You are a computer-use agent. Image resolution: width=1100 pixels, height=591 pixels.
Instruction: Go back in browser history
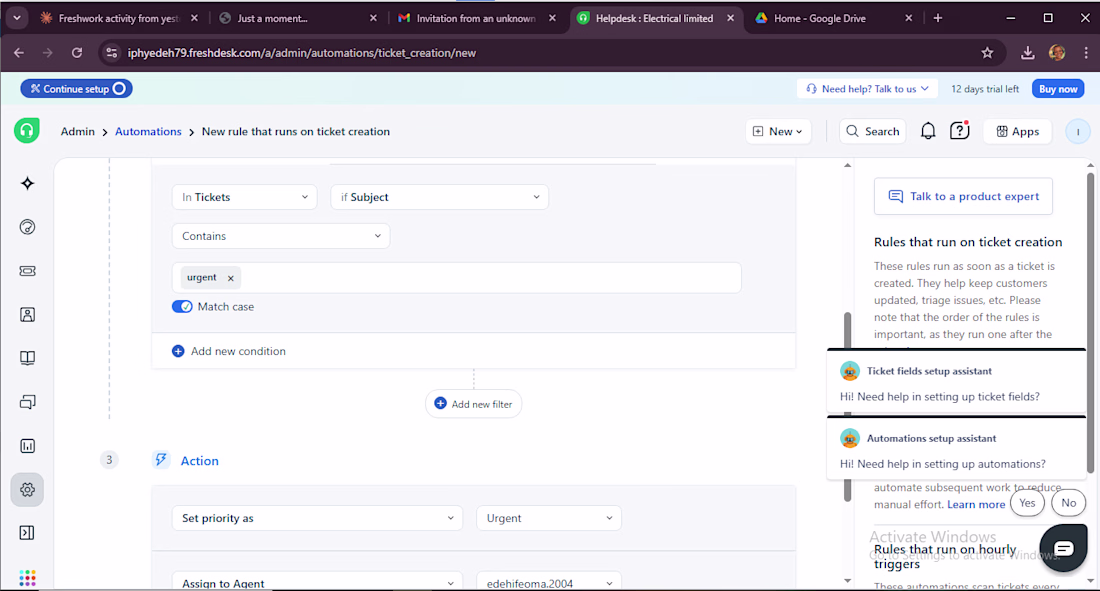click(19, 53)
